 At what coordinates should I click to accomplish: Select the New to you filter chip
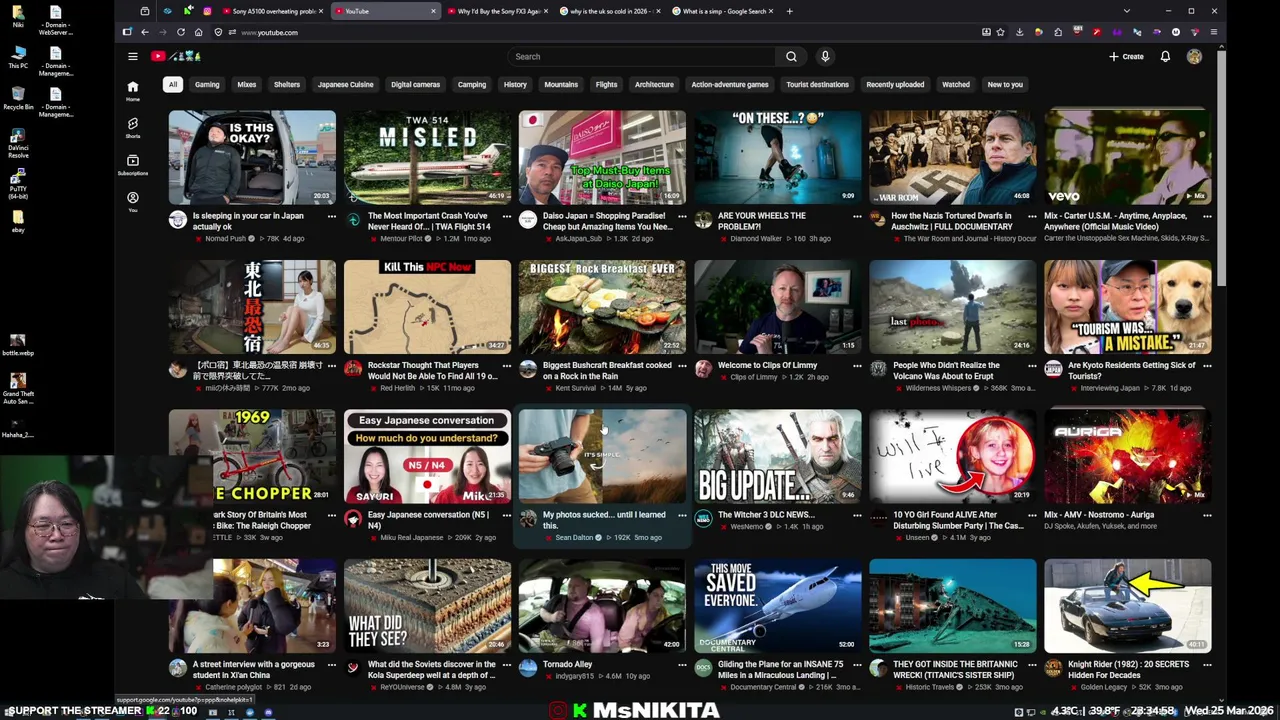click(1005, 84)
